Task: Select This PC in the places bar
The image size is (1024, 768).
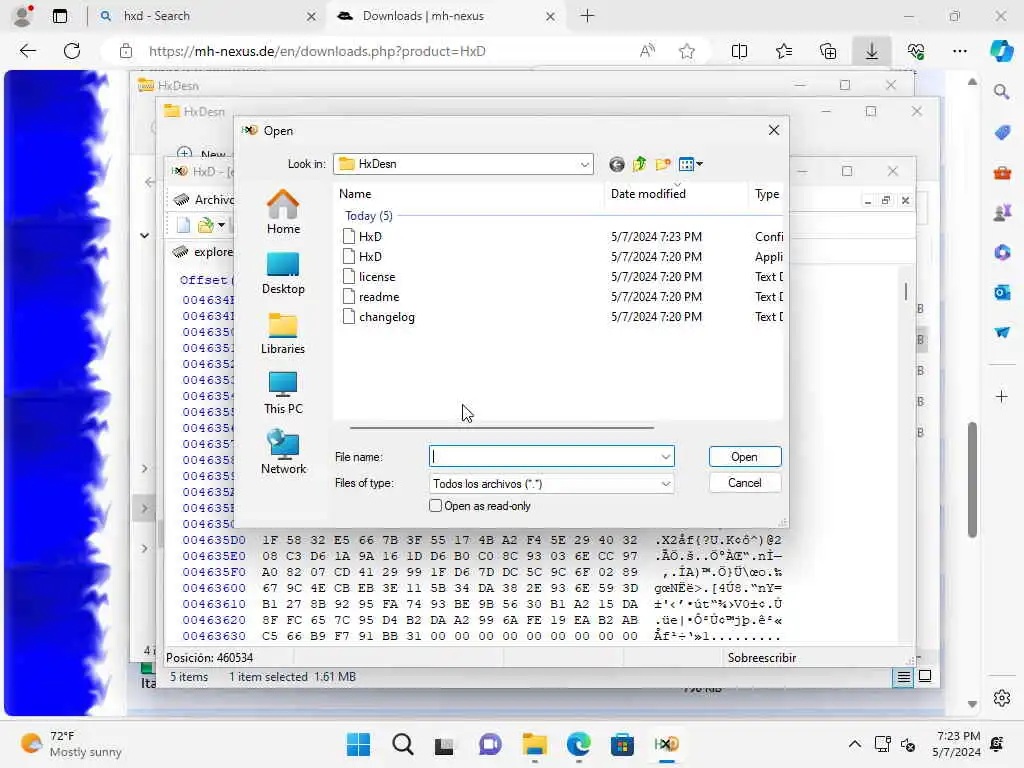Action: click(x=283, y=393)
